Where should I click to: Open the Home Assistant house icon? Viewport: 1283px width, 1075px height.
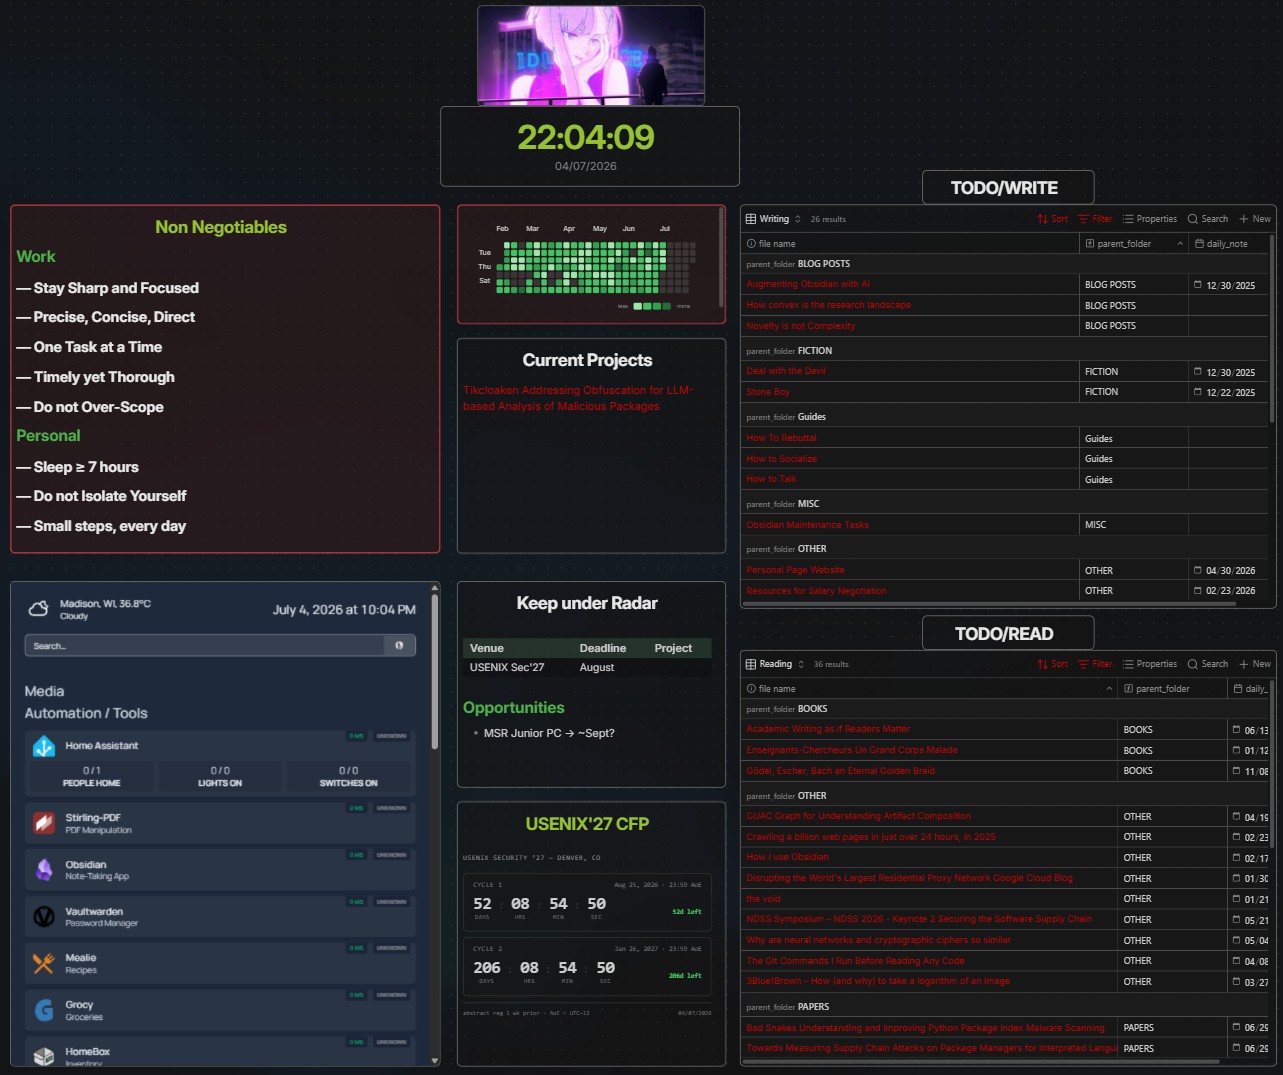(44, 746)
